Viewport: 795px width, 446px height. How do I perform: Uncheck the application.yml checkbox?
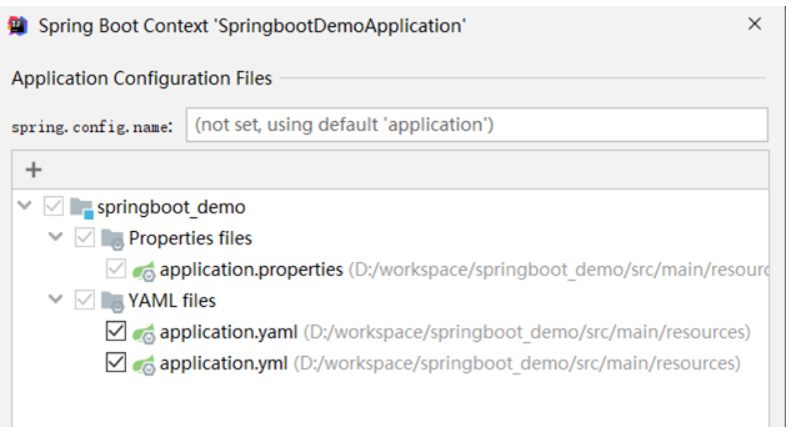(116, 363)
